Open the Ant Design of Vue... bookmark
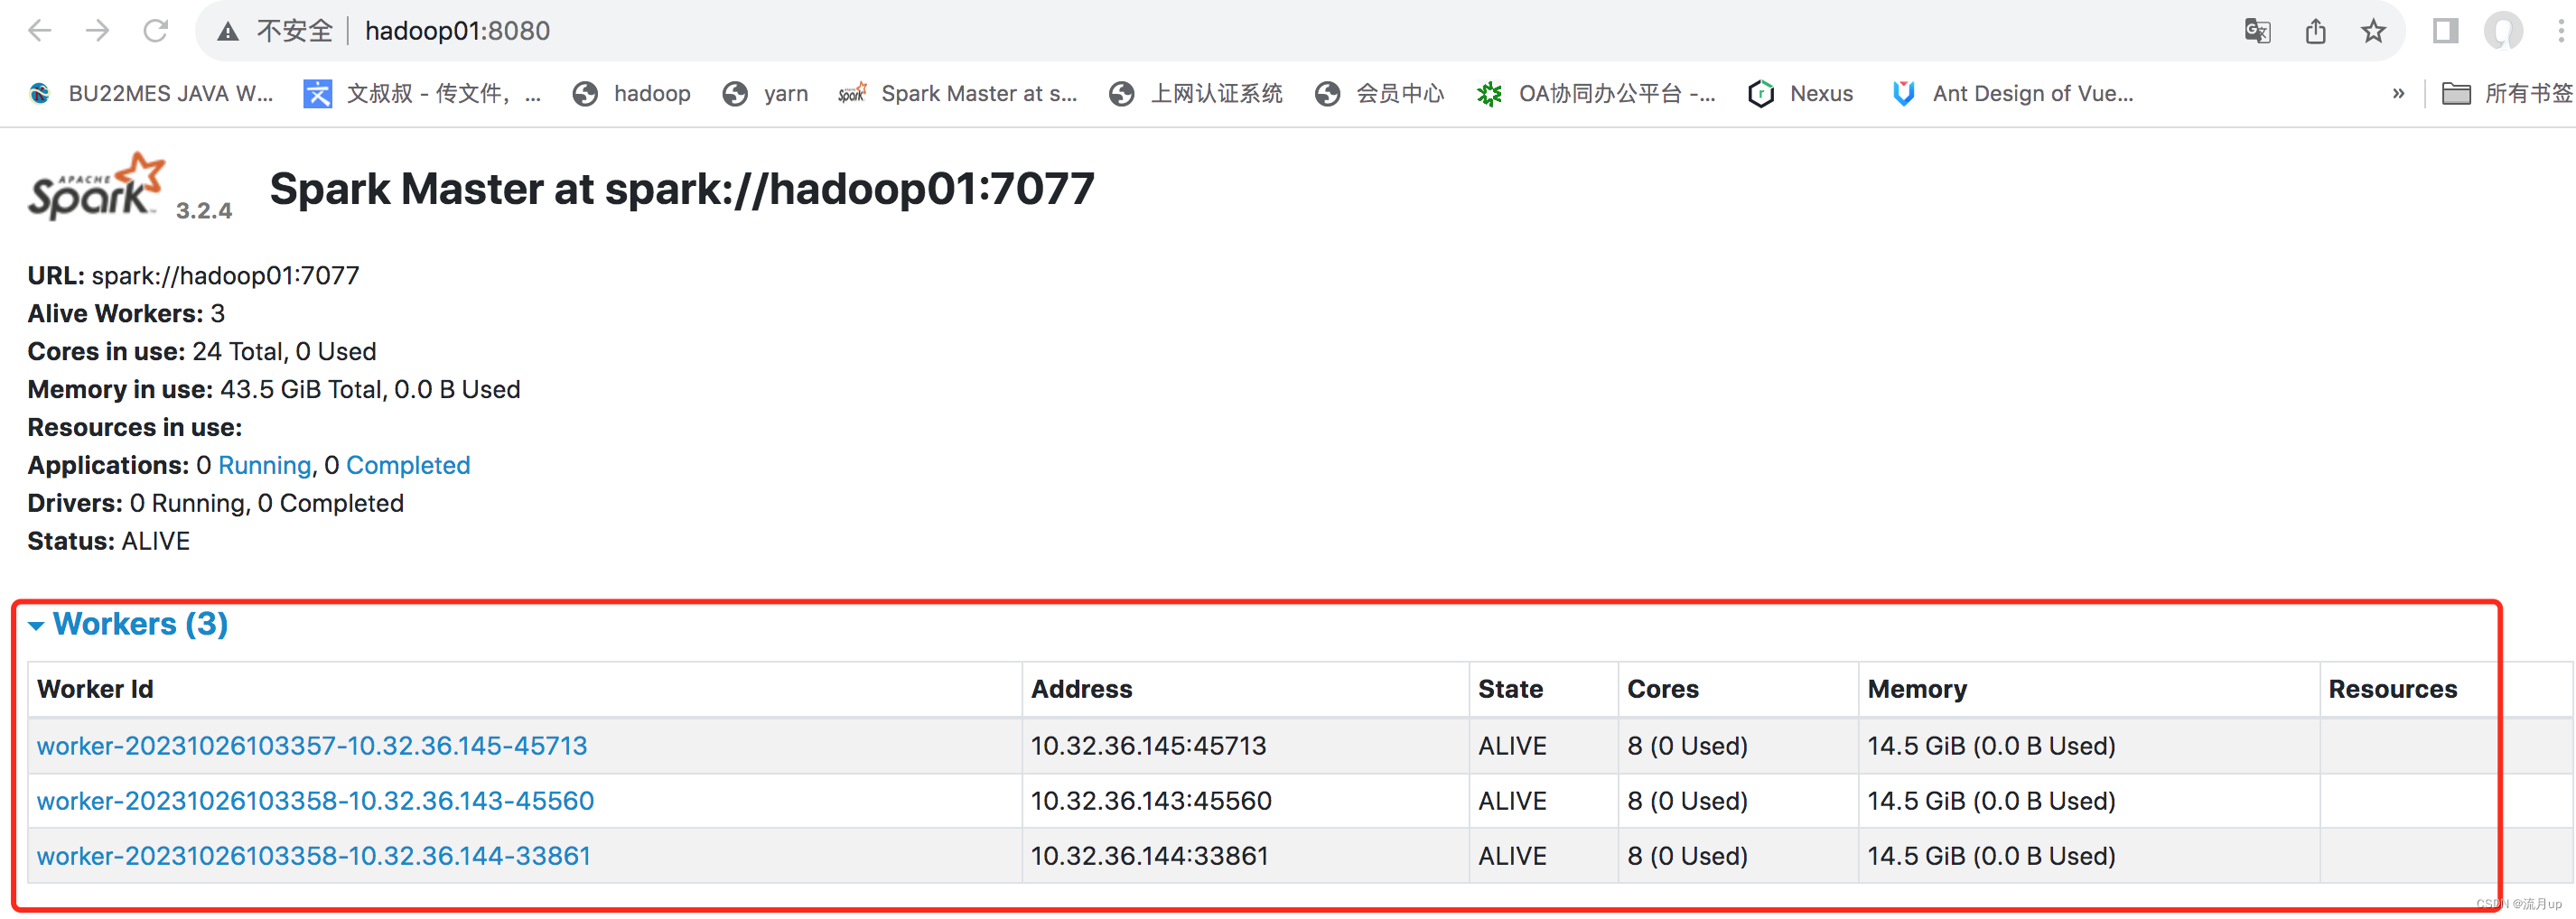This screenshot has height=919, width=2576. 2012,94
